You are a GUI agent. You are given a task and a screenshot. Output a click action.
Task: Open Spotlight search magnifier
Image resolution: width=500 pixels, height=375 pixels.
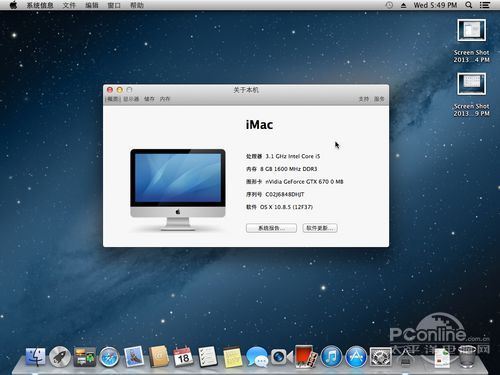[x=468, y=5]
